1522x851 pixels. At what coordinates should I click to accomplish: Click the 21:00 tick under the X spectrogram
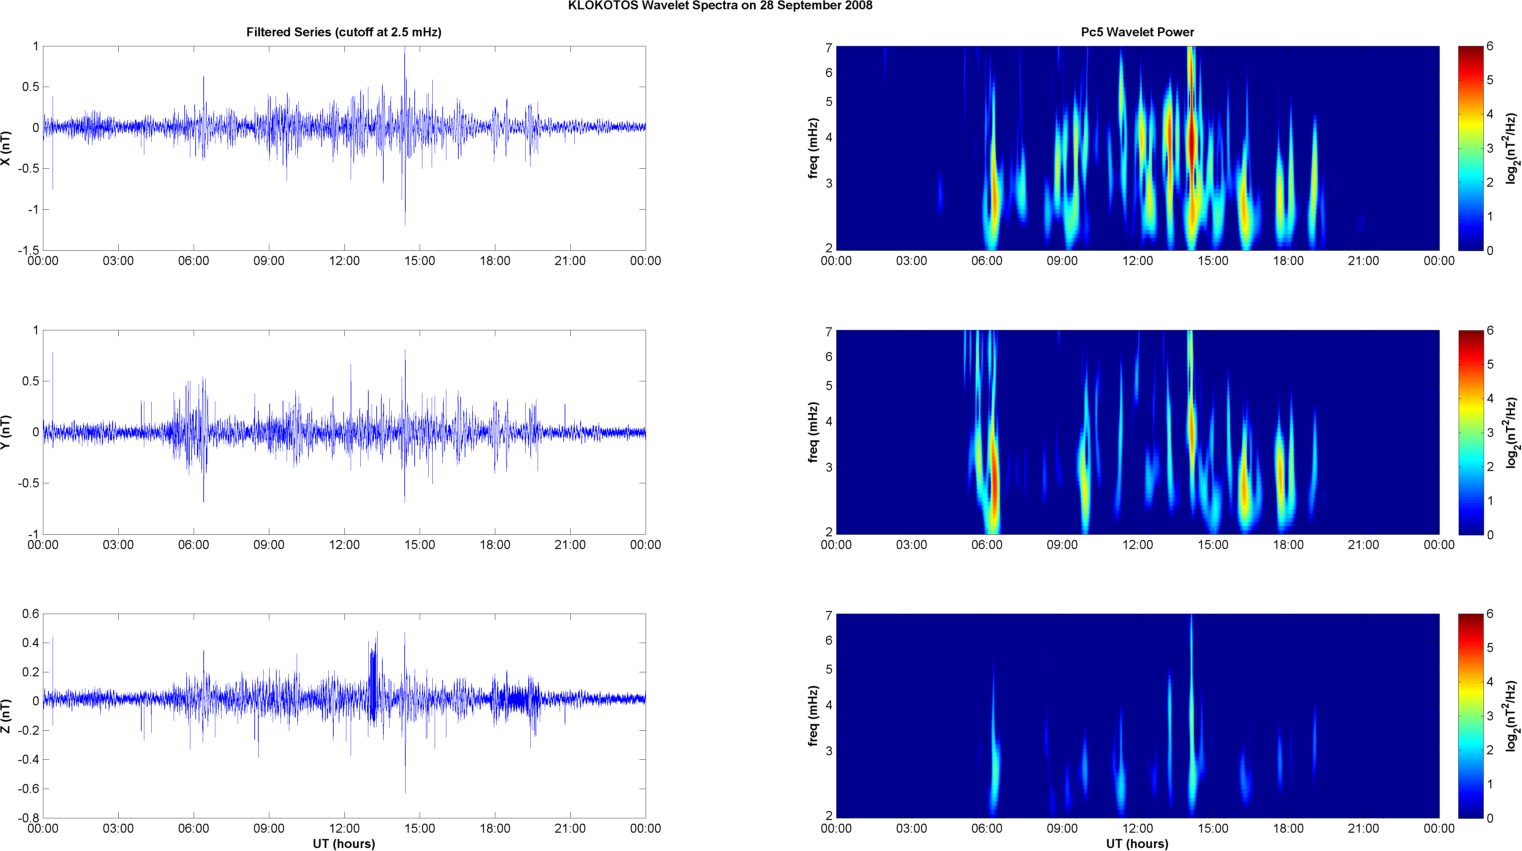[1364, 261]
